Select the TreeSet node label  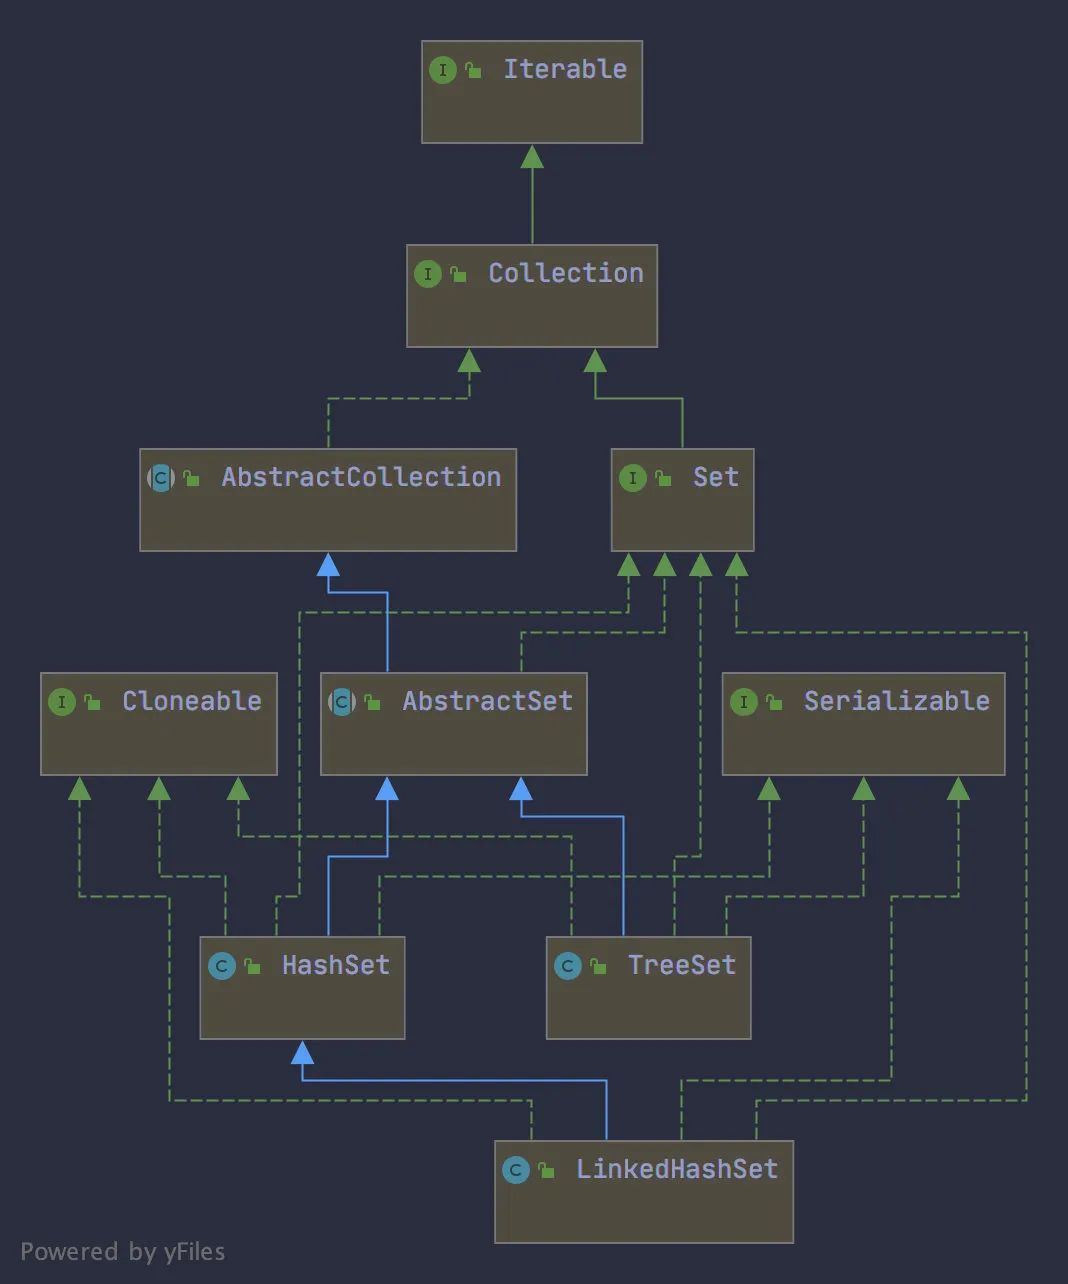click(683, 966)
